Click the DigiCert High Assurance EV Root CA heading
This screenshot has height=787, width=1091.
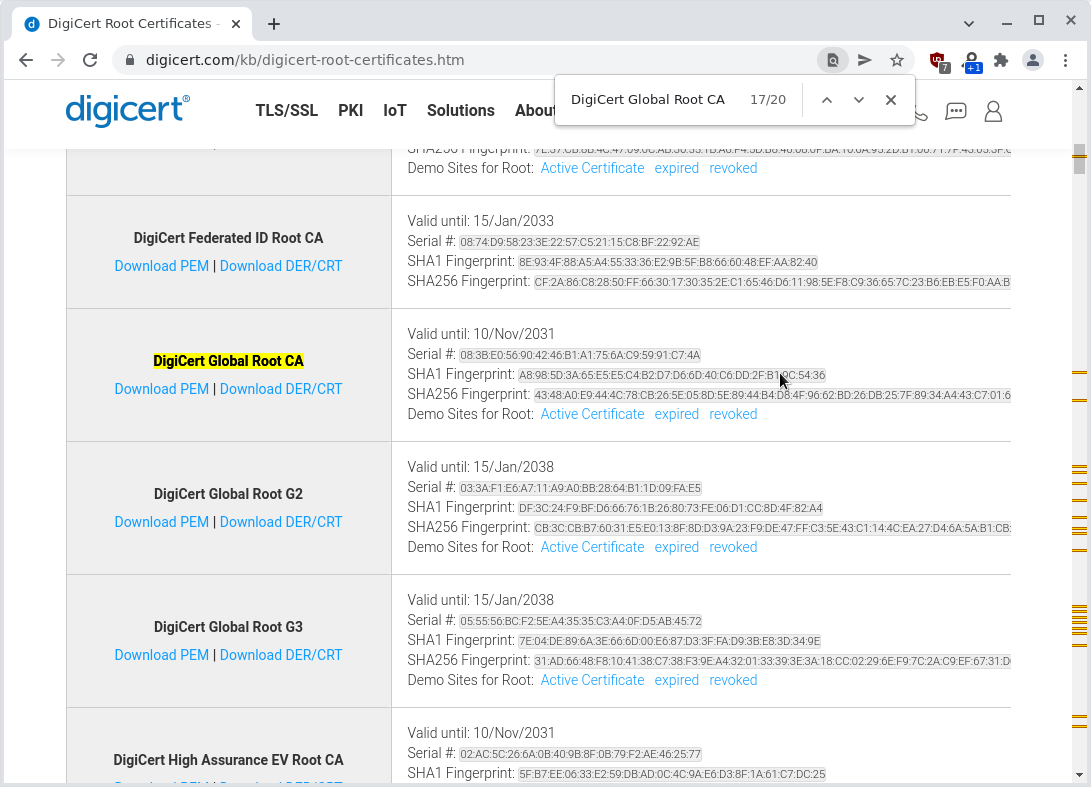(228, 760)
